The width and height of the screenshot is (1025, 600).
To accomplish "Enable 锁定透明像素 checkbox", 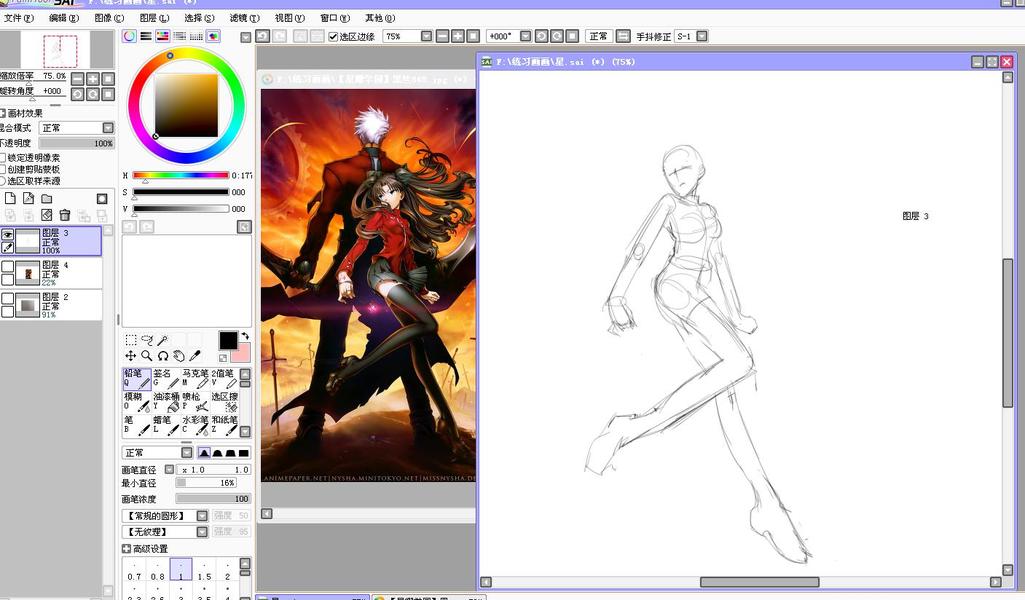I will tap(3, 158).
